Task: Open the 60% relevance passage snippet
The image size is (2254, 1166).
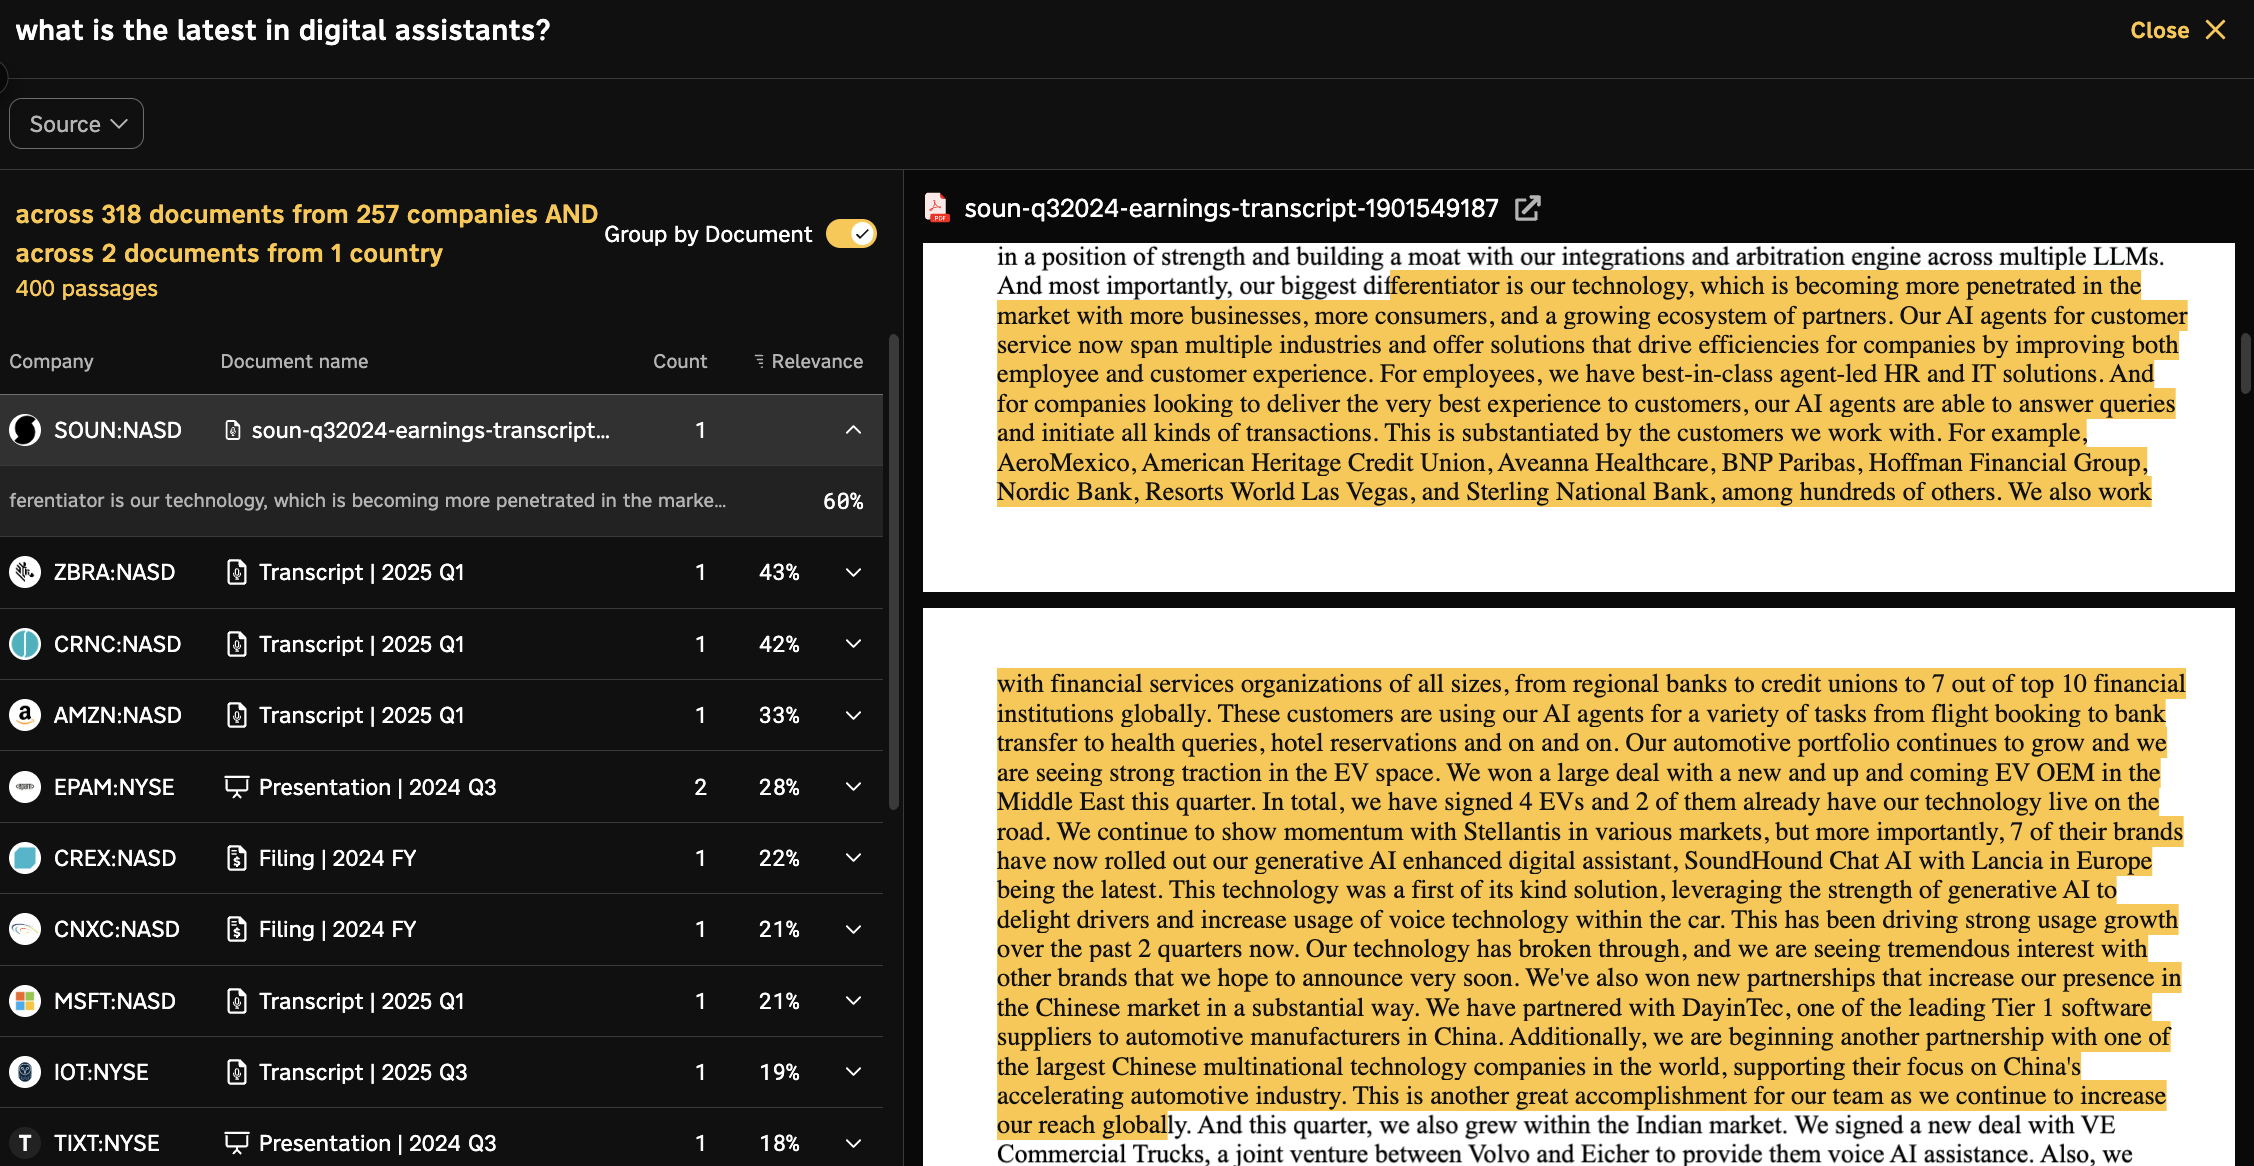Action: click(x=441, y=501)
